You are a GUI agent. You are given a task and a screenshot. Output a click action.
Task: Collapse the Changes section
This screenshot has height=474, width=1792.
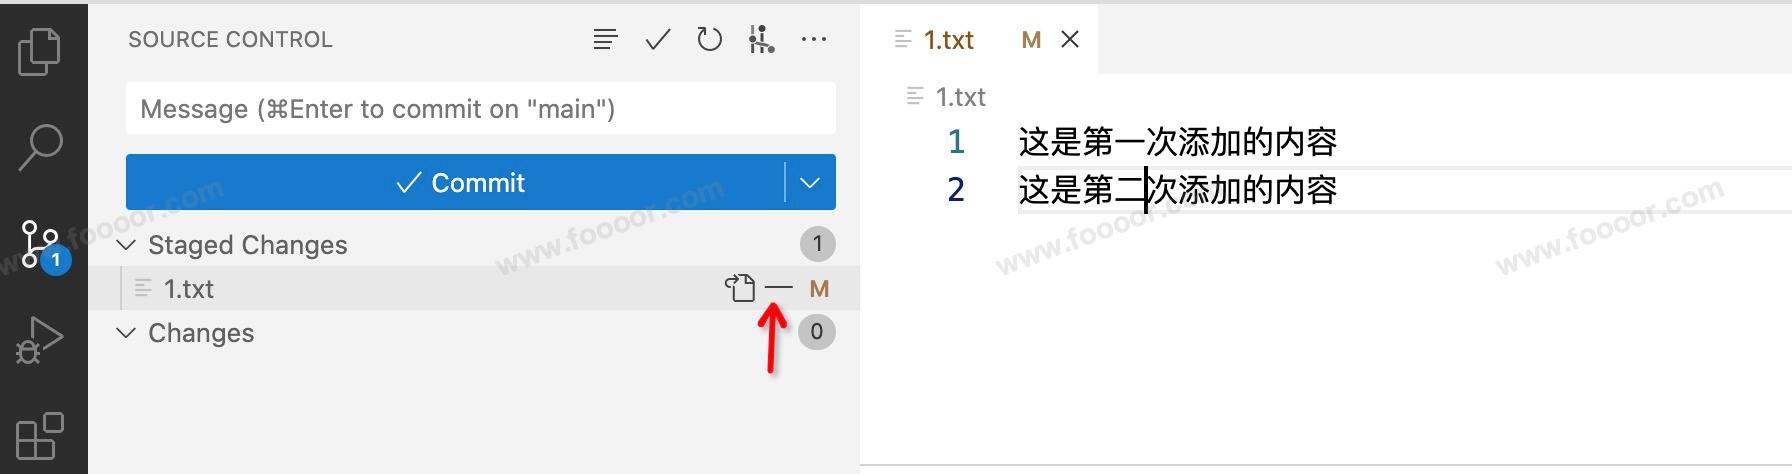[x=126, y=333]
